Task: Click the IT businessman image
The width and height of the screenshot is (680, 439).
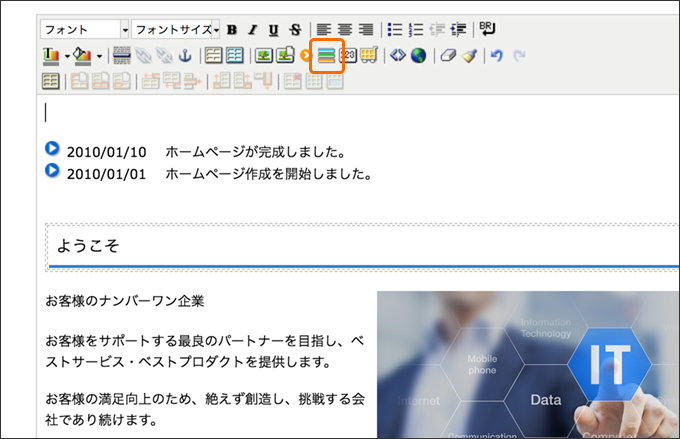Action: (x=528, y=364)
